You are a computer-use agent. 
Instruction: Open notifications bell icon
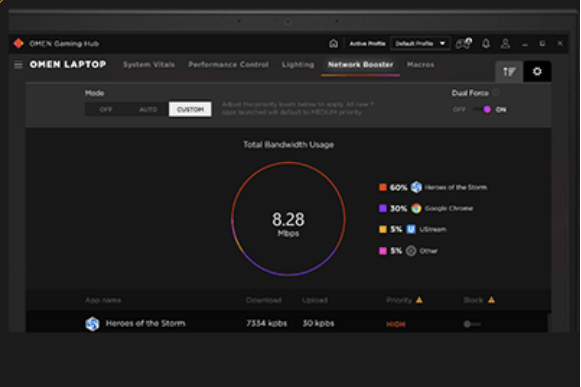click(x=486, y=44)
